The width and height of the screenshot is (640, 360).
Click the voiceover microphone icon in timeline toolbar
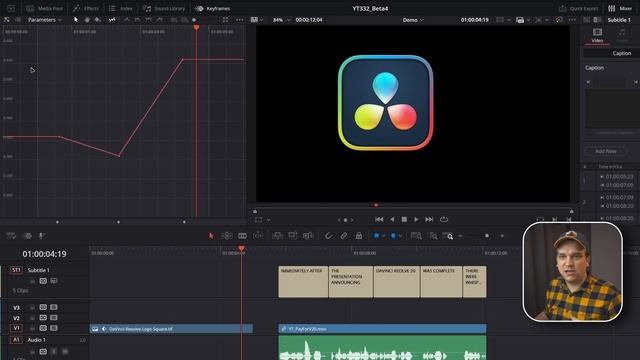(41, 236)
